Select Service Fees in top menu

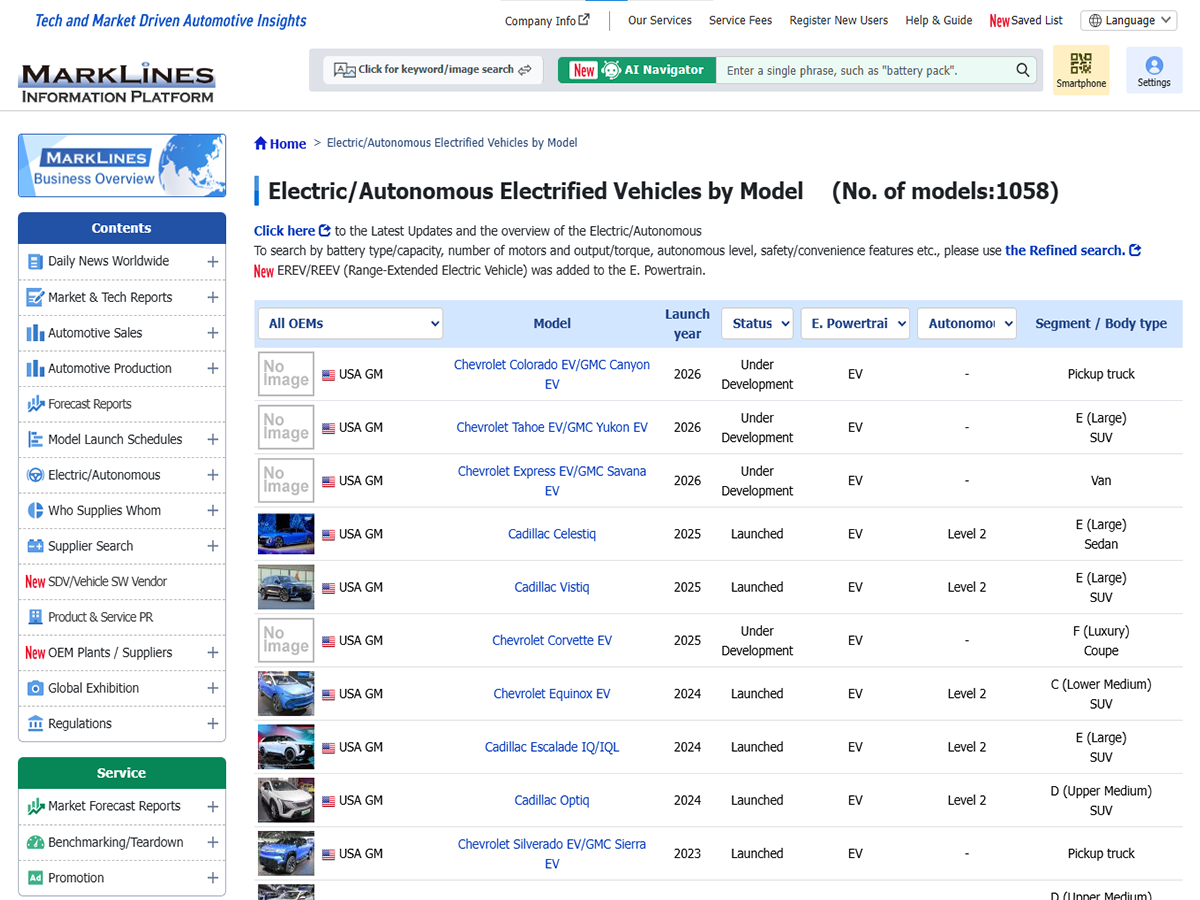[x=740, y=20]
